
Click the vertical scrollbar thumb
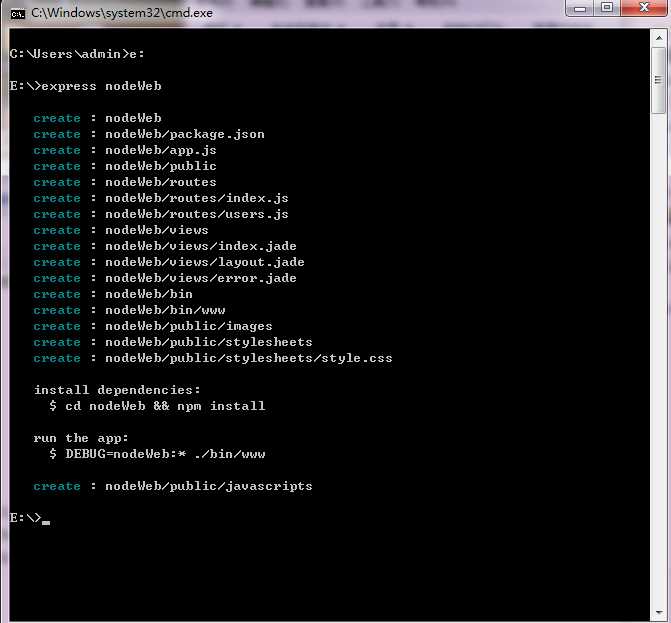[x=659, y=80]
